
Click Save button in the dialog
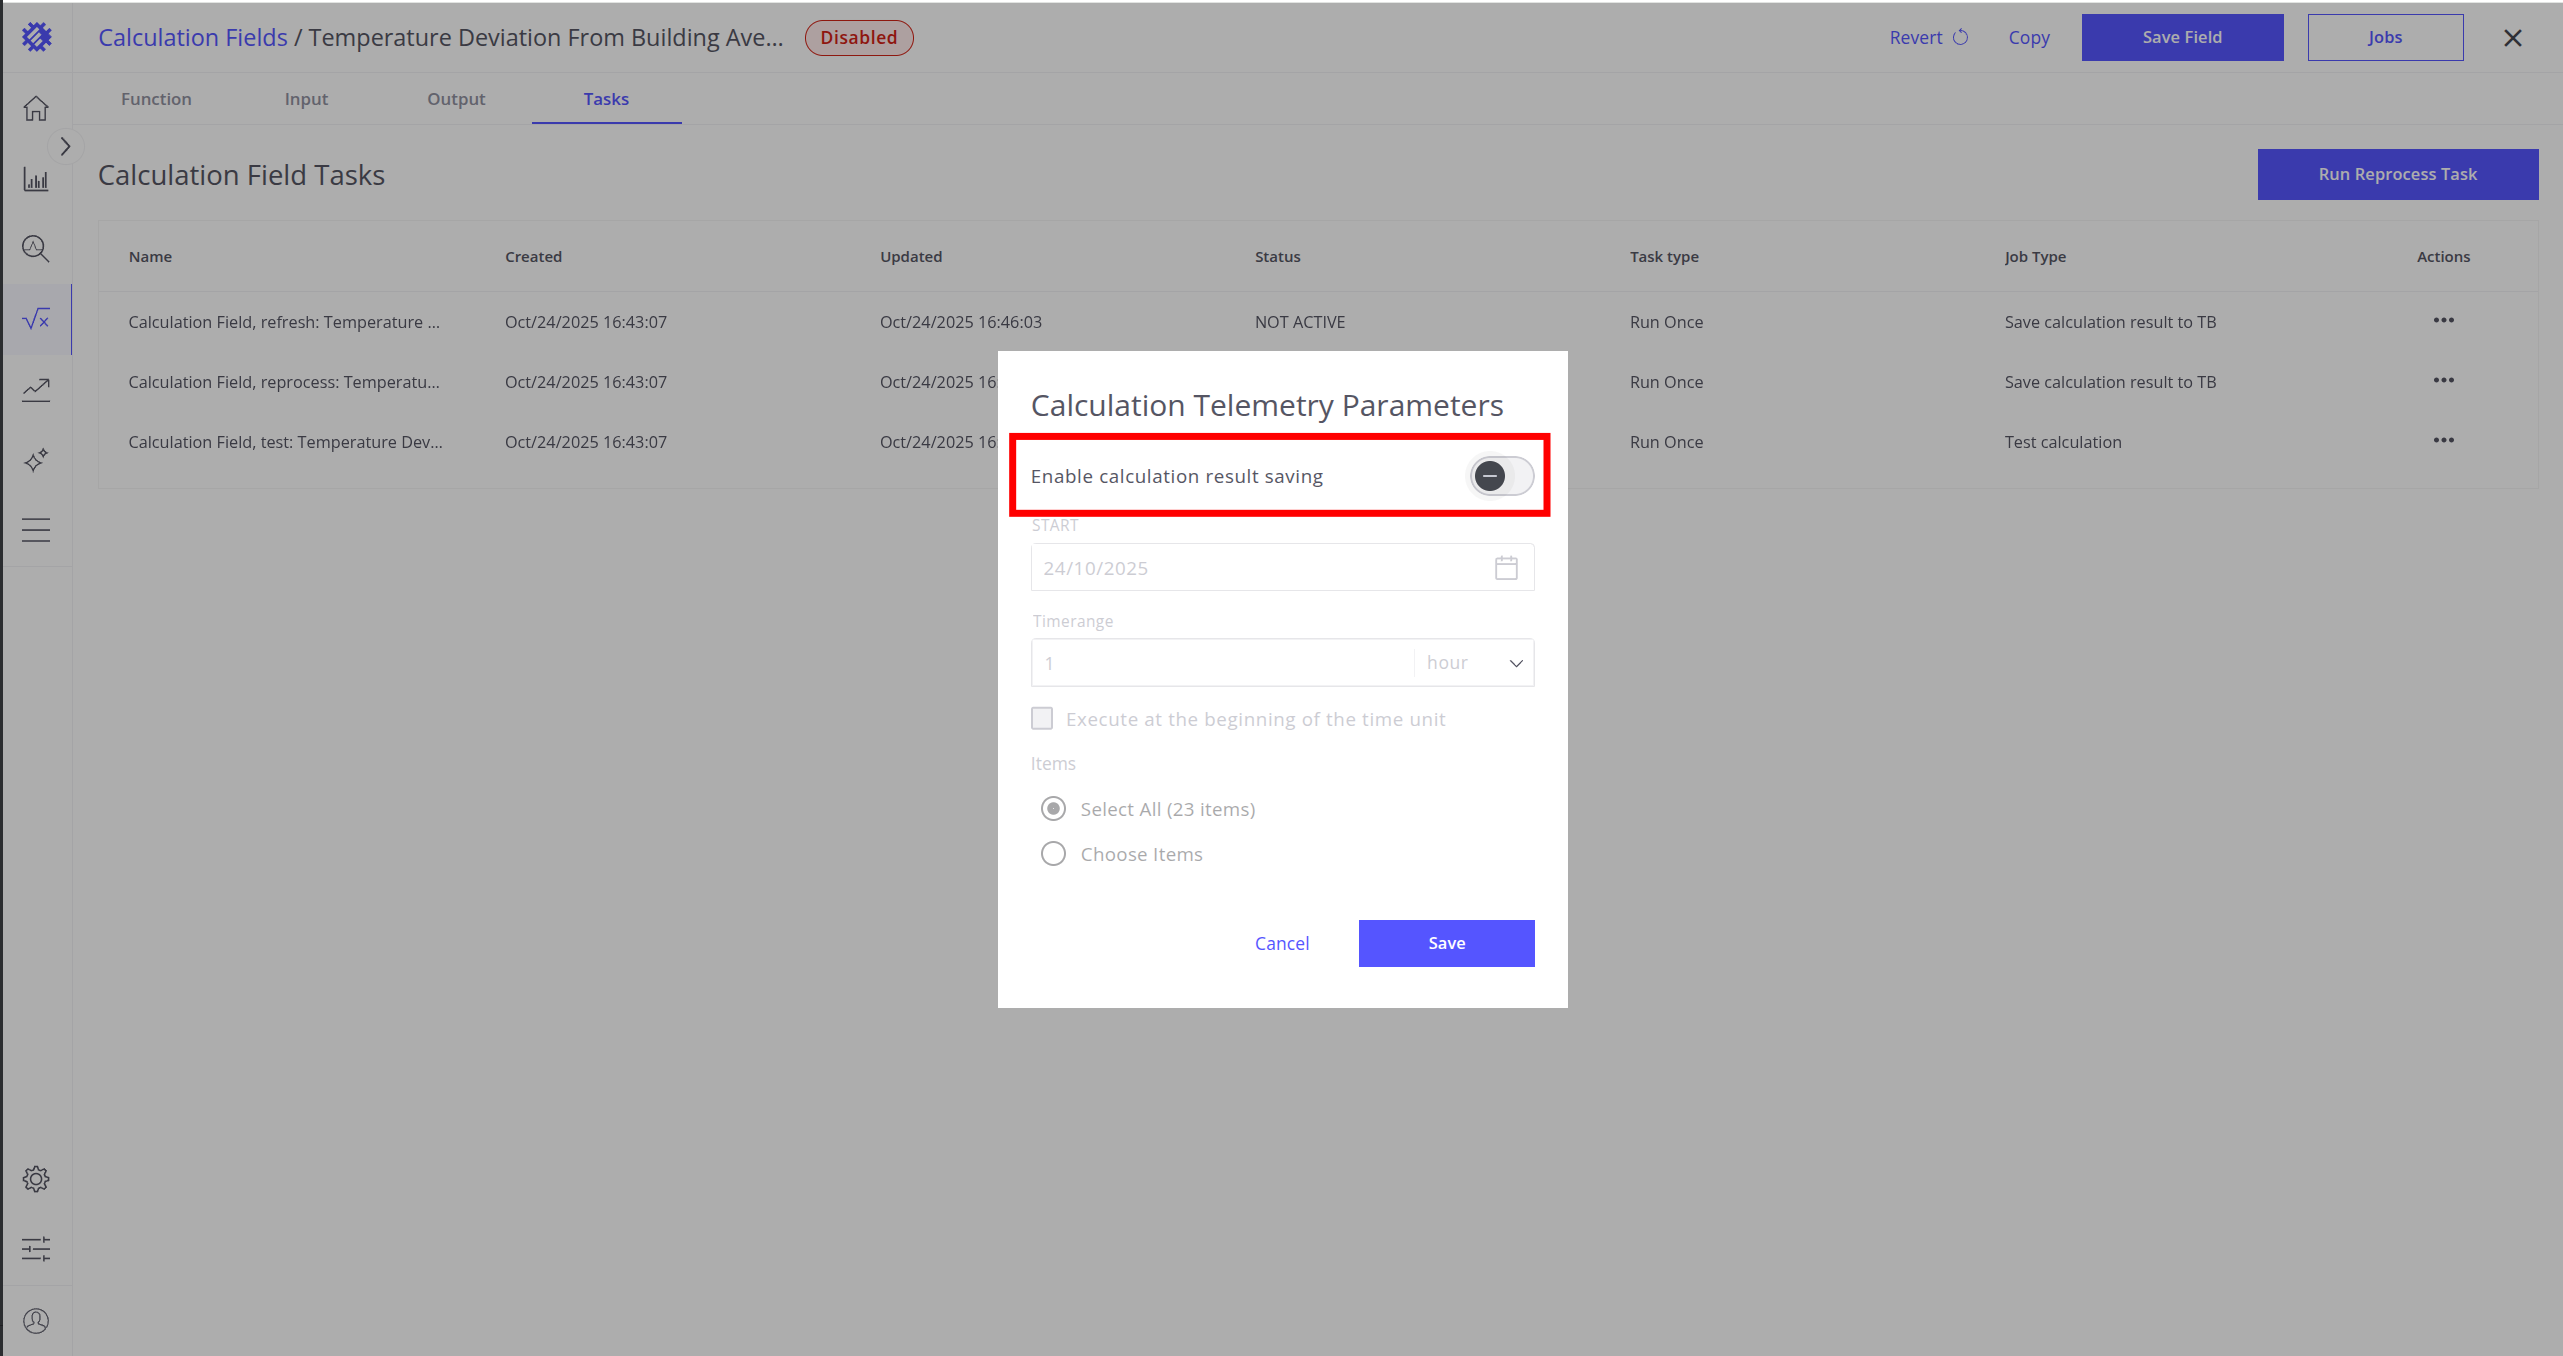[1446, 943]
